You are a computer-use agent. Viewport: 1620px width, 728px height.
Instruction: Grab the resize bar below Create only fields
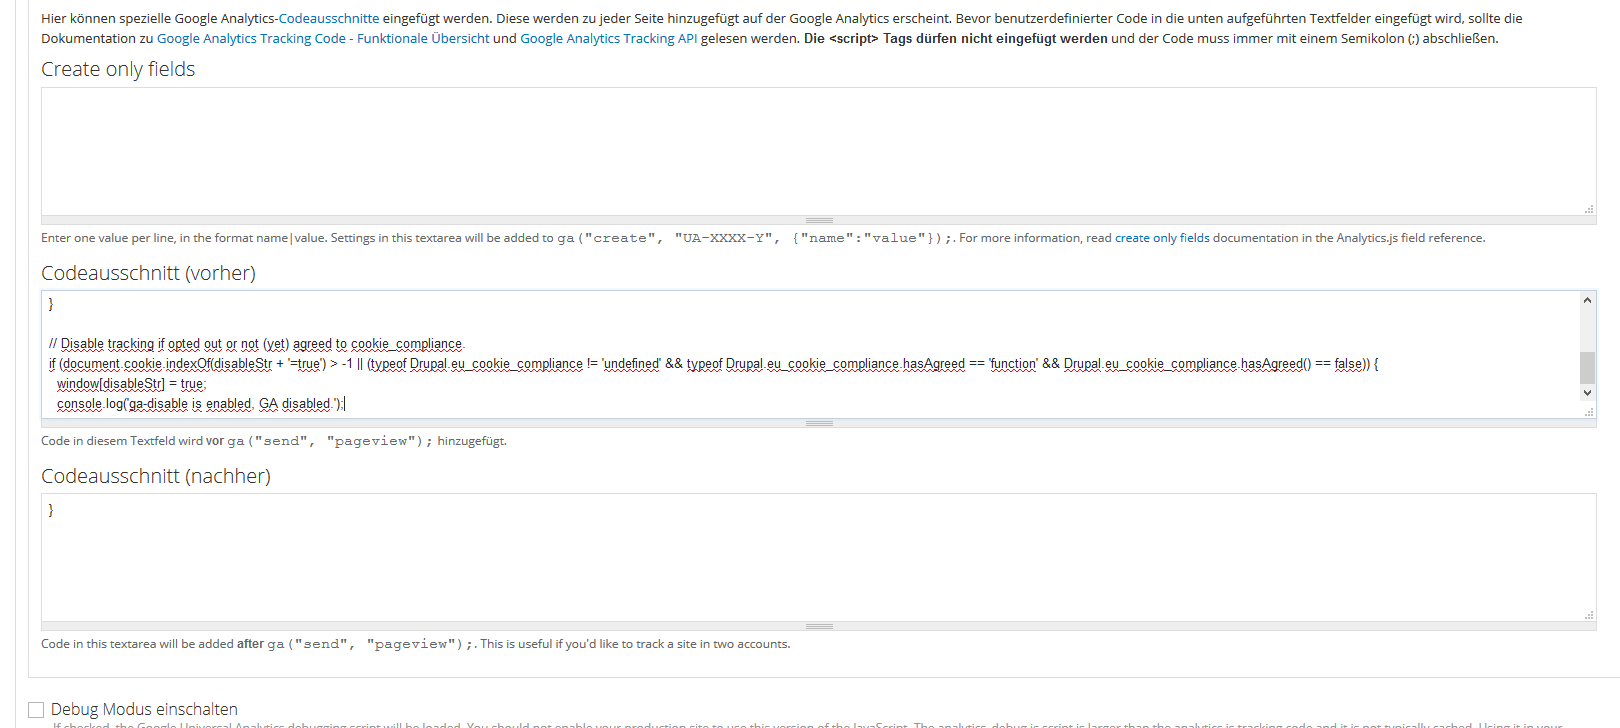[x=819, y=220]
